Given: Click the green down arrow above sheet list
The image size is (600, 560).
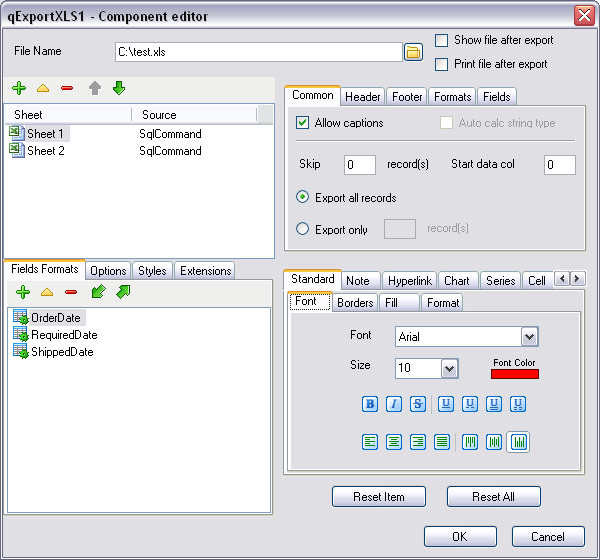Looking at the screenshot, I should click(119, 89).
